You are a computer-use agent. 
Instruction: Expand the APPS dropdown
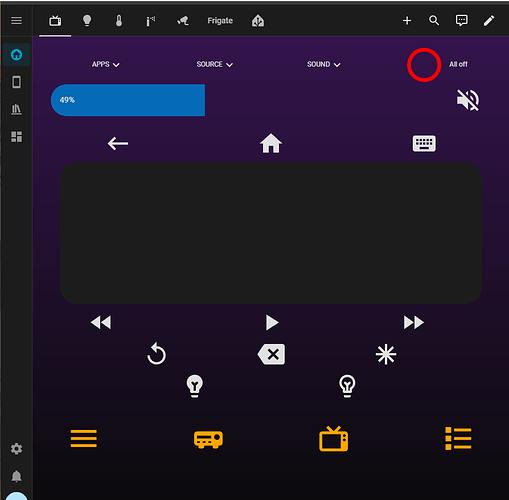point(106,64)
